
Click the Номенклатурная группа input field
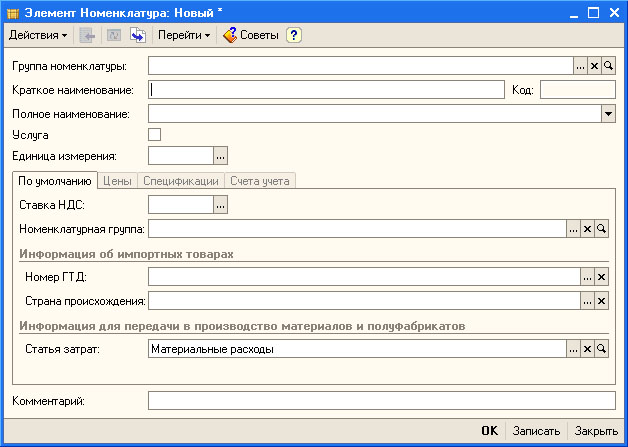coord(357,229)
